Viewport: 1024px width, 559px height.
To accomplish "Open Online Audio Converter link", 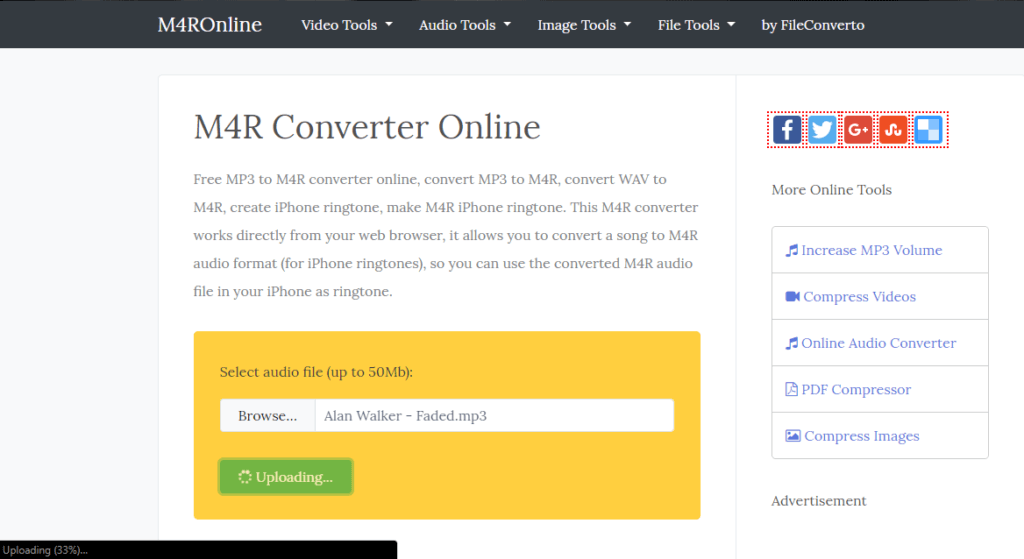I will 880,343.
